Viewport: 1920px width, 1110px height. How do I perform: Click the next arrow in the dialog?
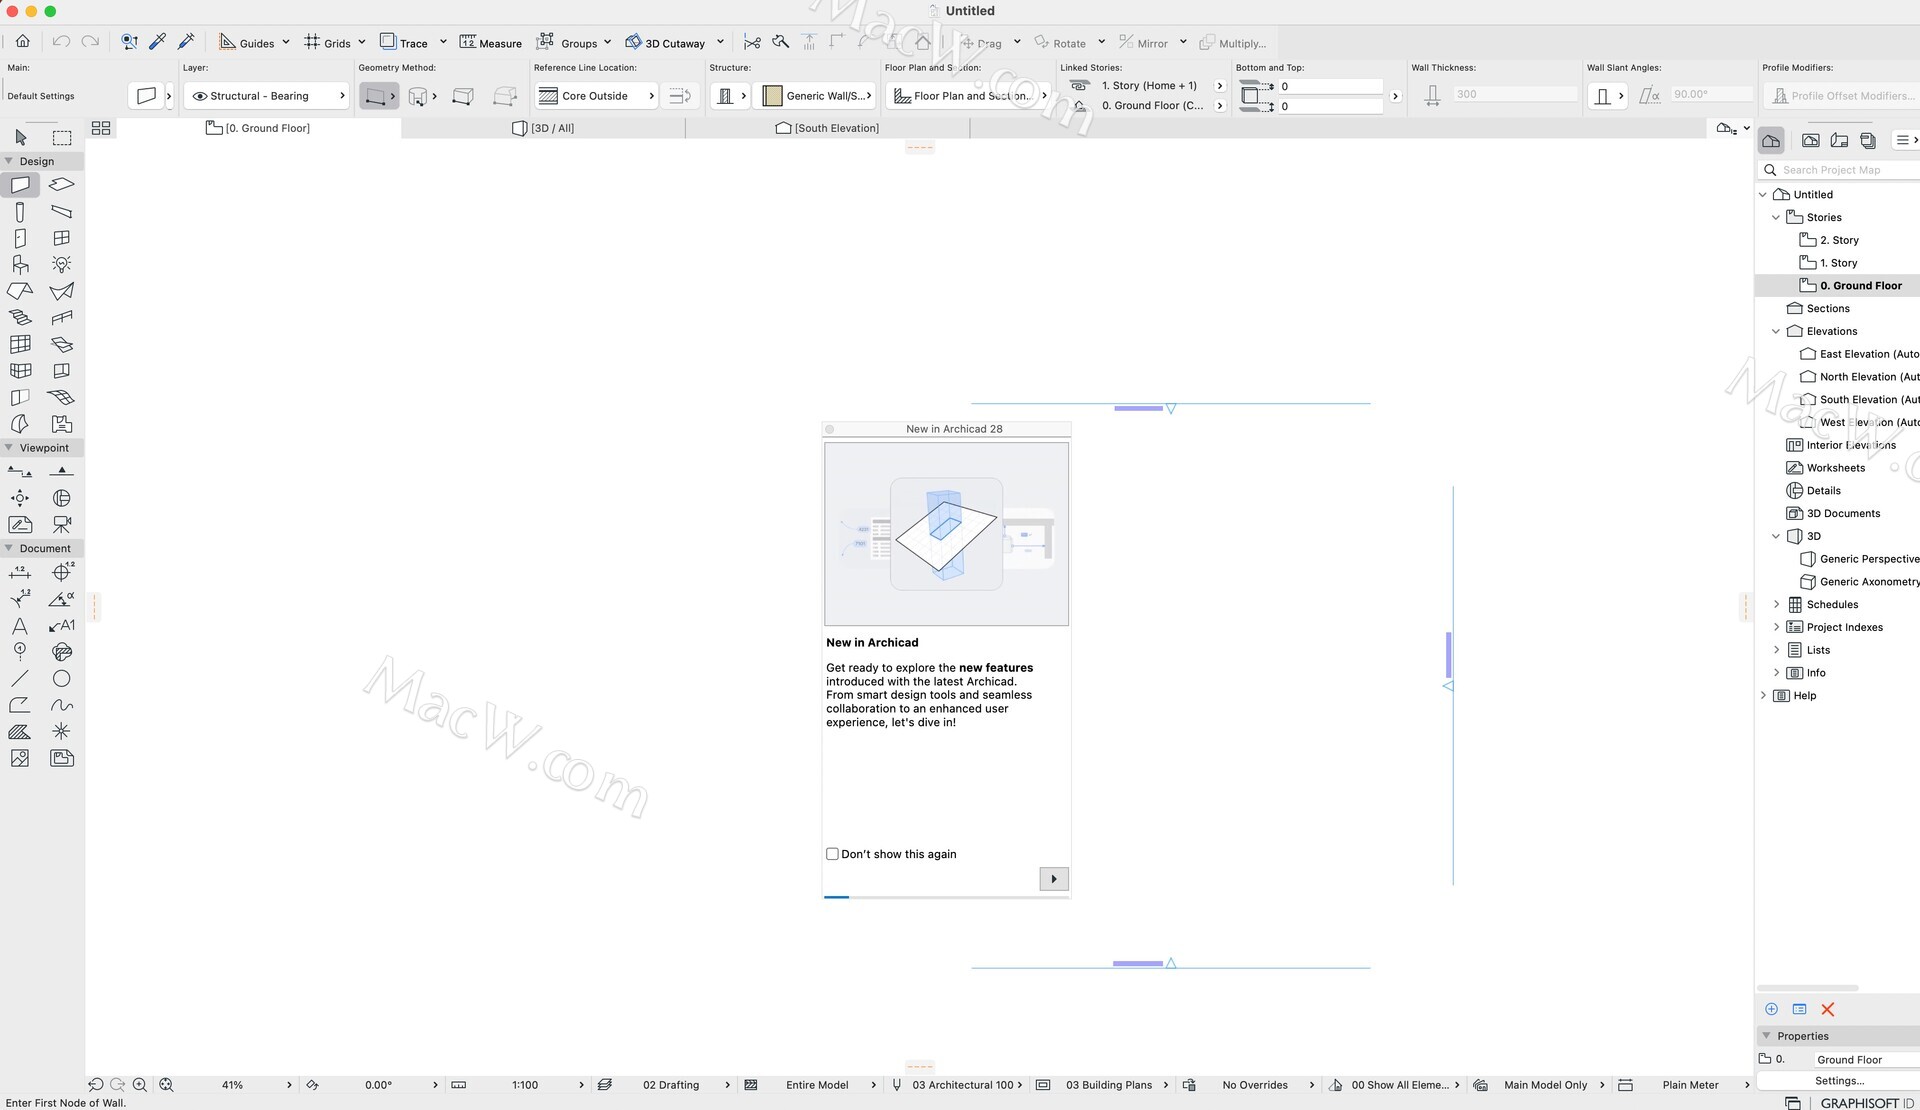point(1054,879)
